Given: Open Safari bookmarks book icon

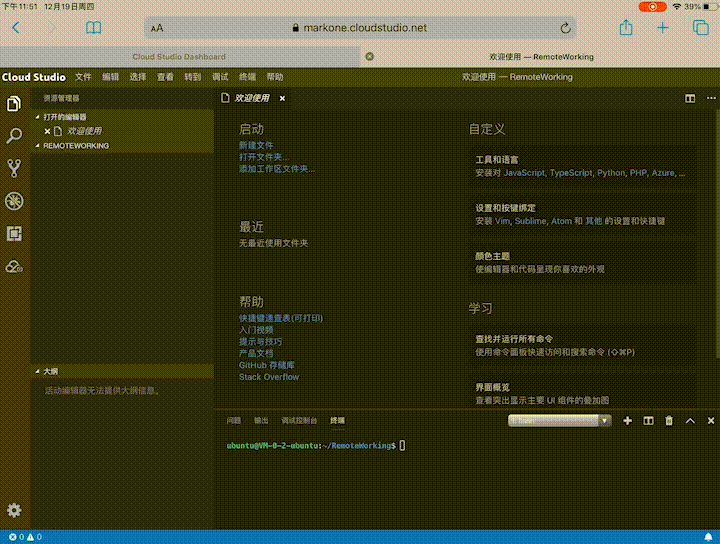Looking at the screenshot, I should click(x=94, y=28).
